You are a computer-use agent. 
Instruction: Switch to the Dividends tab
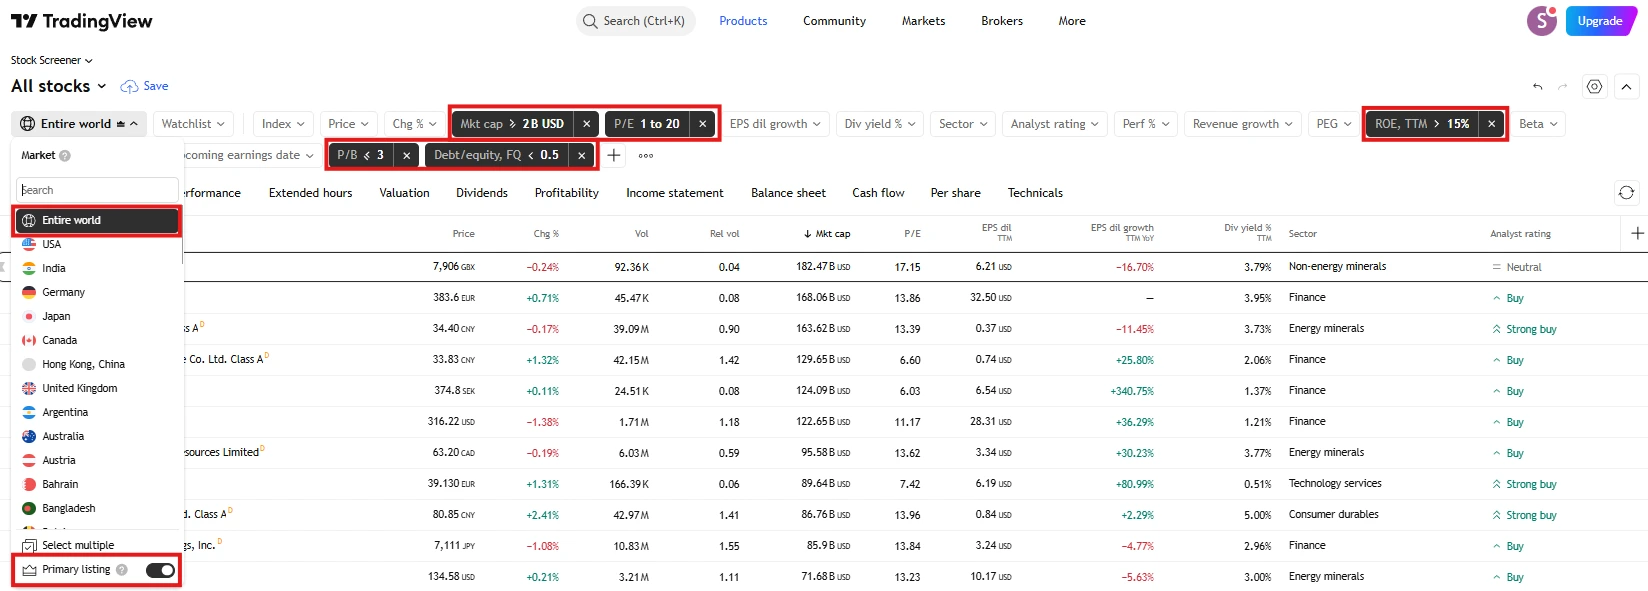[x=482, y=193]
